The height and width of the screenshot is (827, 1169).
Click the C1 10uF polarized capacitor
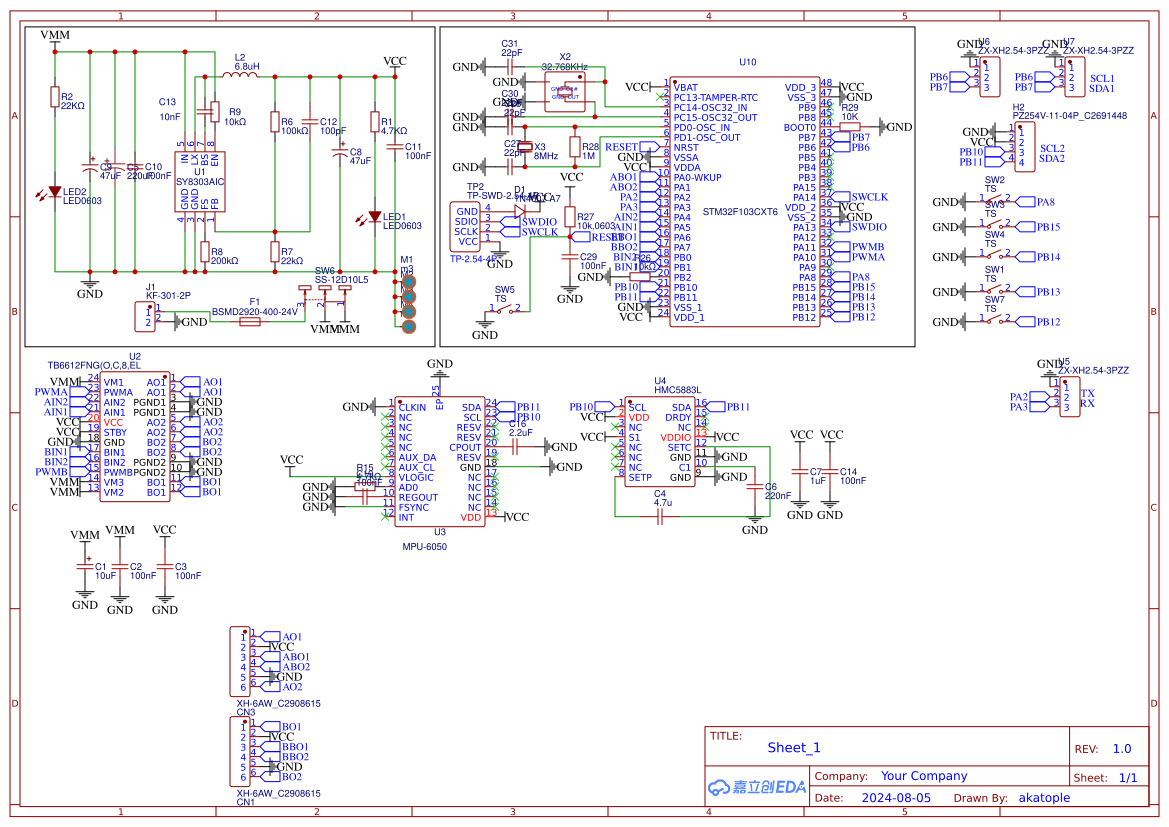coord(84,567)
